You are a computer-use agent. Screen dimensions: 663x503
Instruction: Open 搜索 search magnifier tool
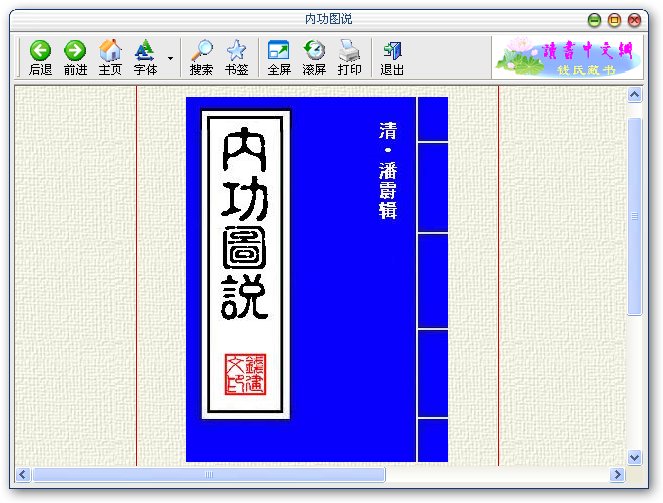201,57
